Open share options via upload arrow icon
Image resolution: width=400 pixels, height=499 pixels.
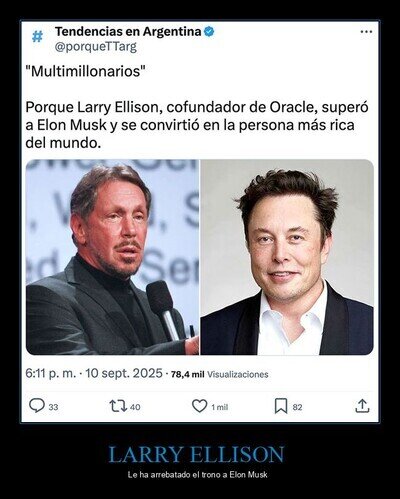point(362,406)
